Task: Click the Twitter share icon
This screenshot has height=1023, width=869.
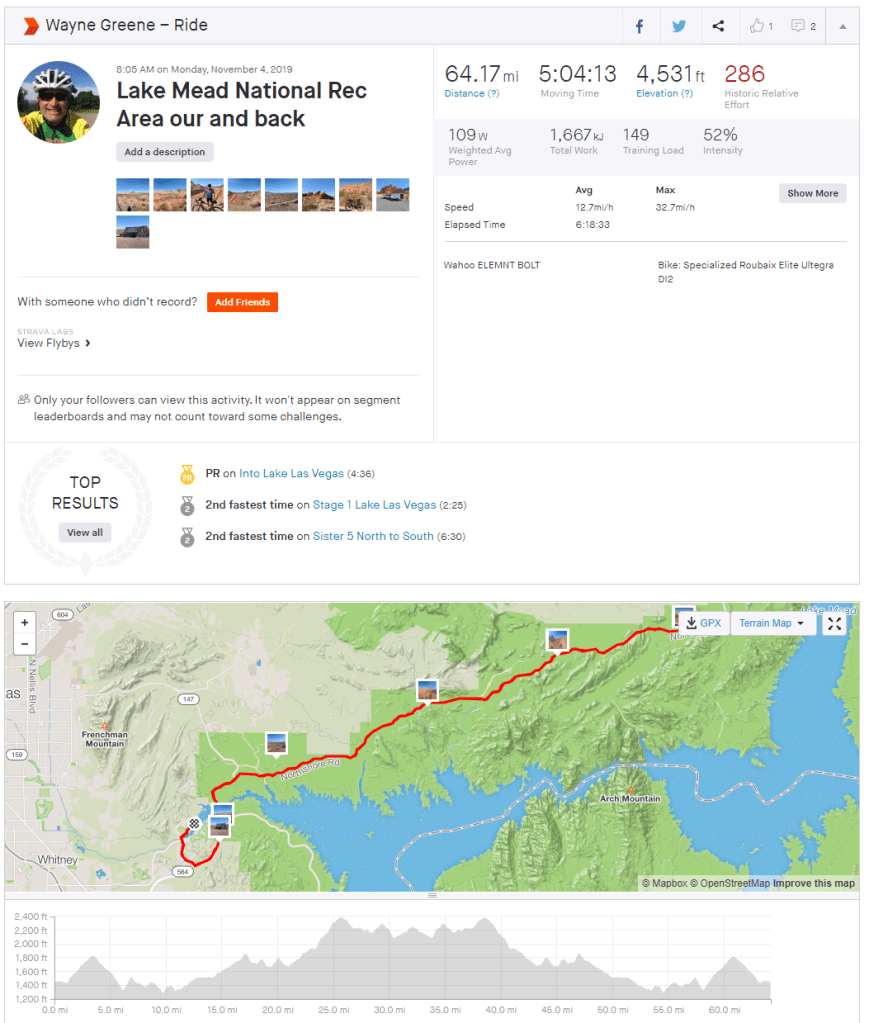Action: pyautogui.click(x=679, y=27)
